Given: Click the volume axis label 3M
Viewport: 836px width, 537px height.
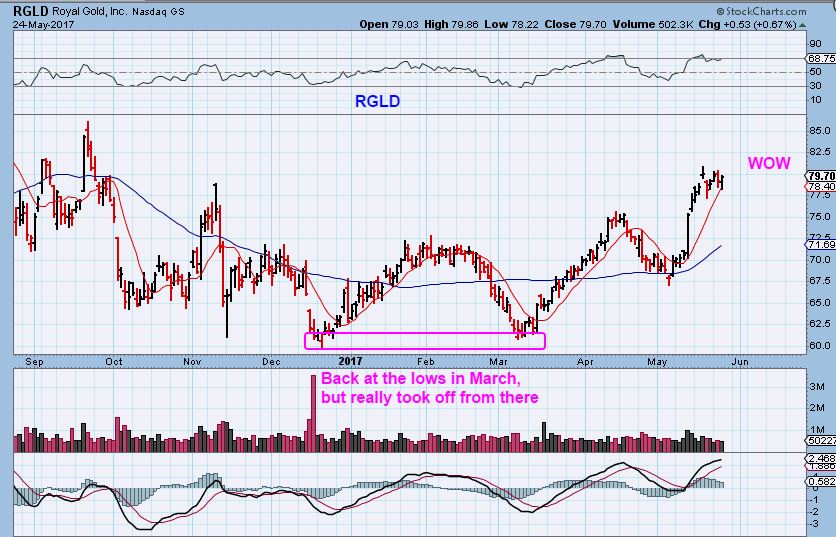Looking at the screenshot, I should [817, 386].
